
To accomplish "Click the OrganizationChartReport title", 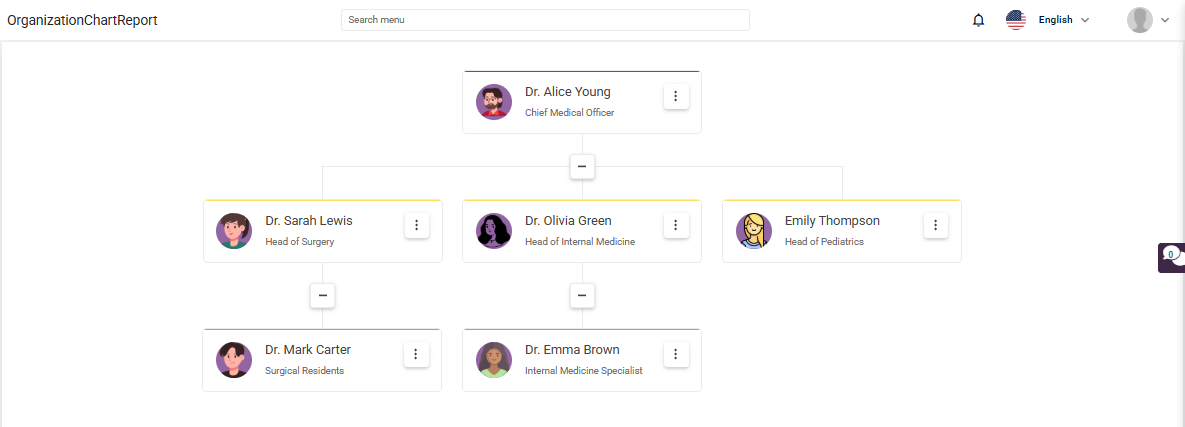I will click(x=82, y=20).
